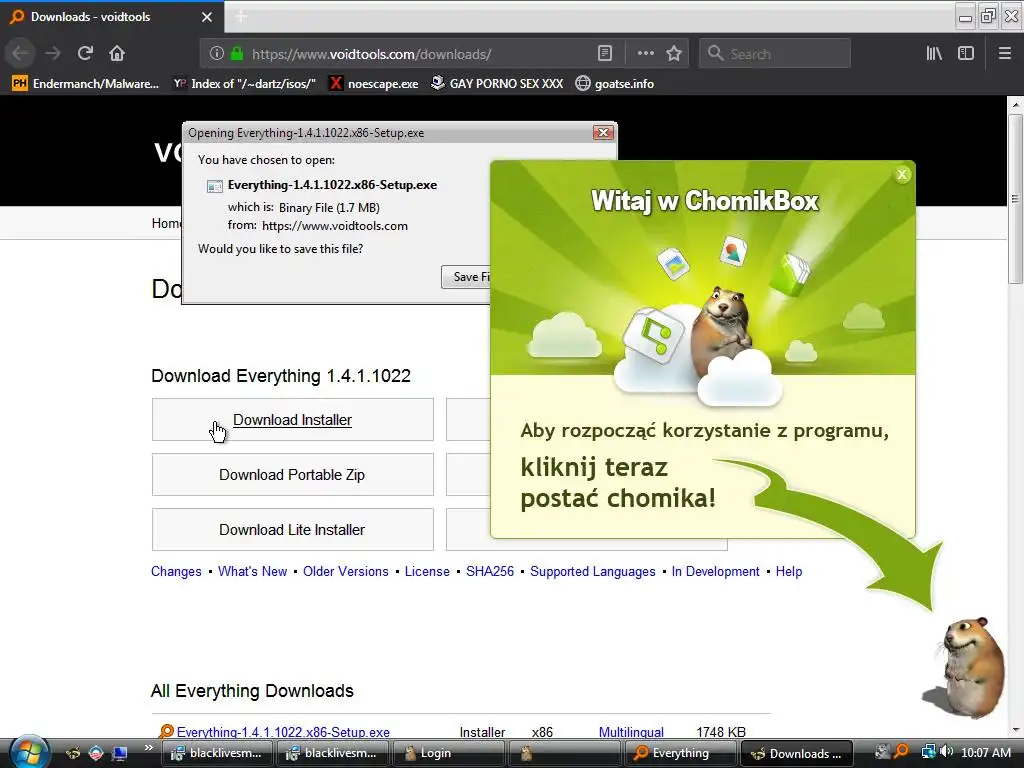
Task: Close the ChomikBox welcome popup
Action: 902,174
